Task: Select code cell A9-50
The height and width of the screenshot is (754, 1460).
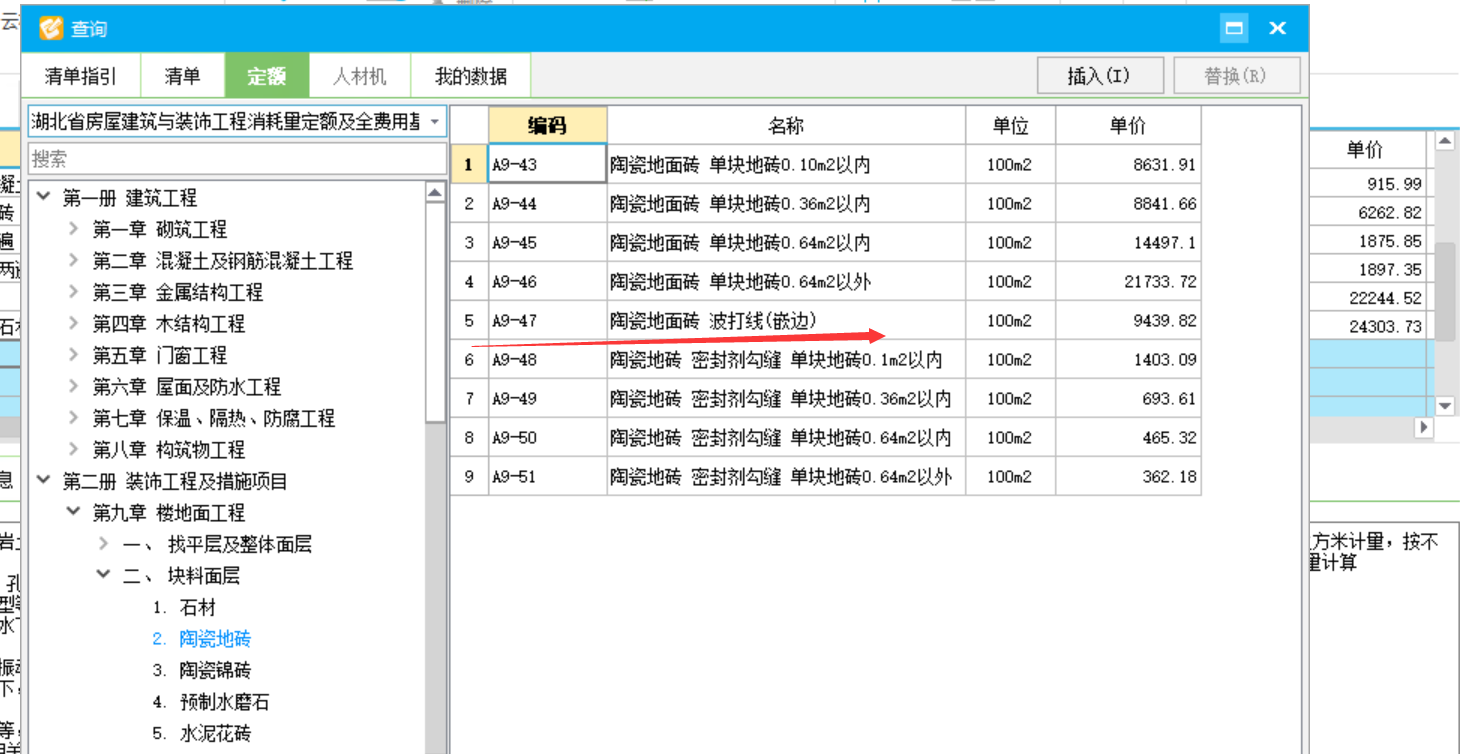Action: pyautogui.click(x=547, y=438)
